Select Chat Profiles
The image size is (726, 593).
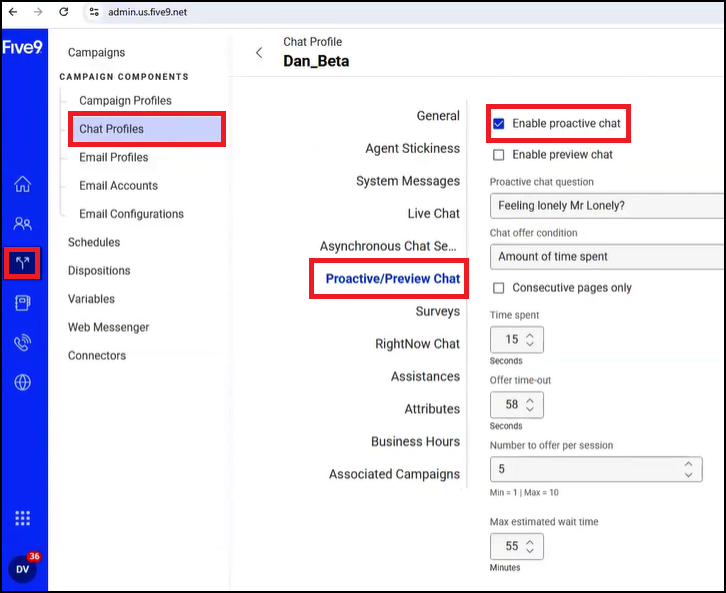[x=147, y=129]
